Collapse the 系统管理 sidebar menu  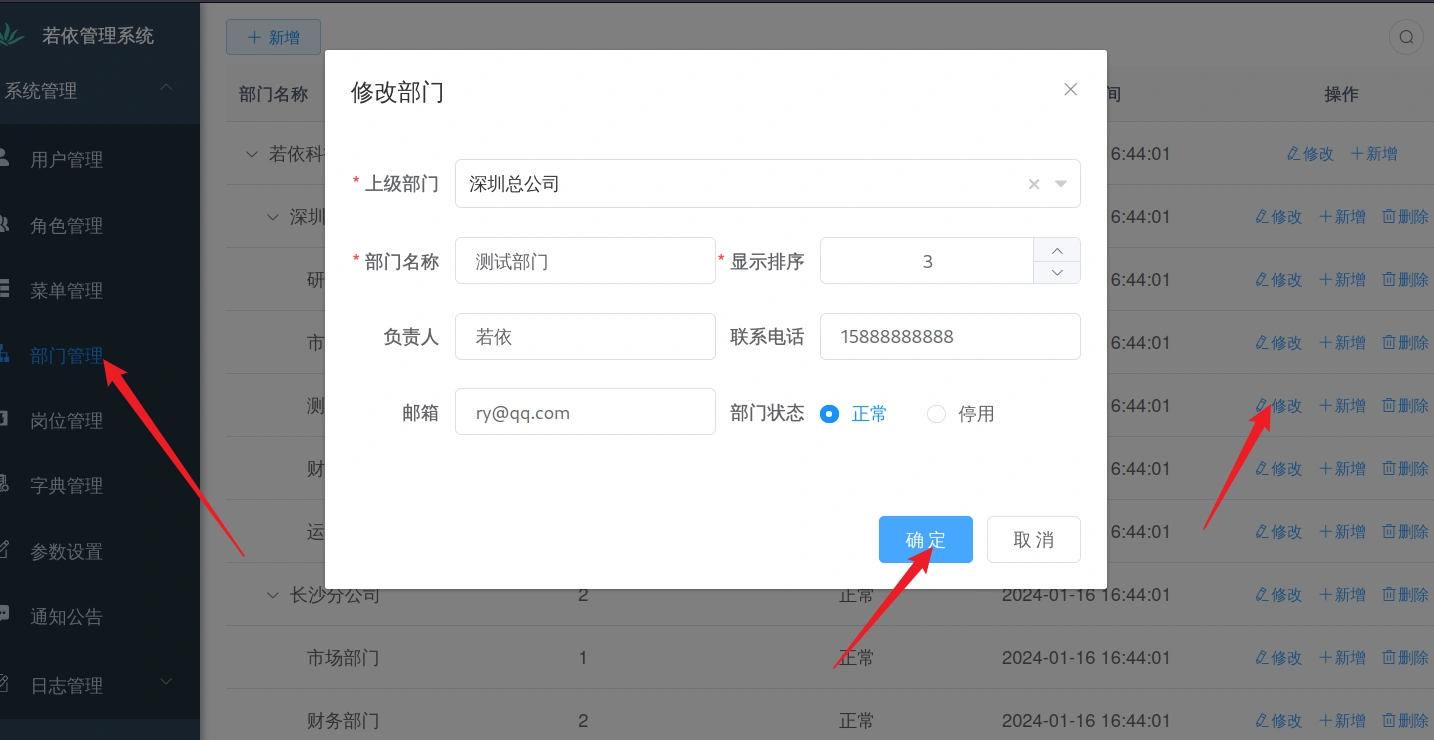pyautogui.click(x=166, y=90)
